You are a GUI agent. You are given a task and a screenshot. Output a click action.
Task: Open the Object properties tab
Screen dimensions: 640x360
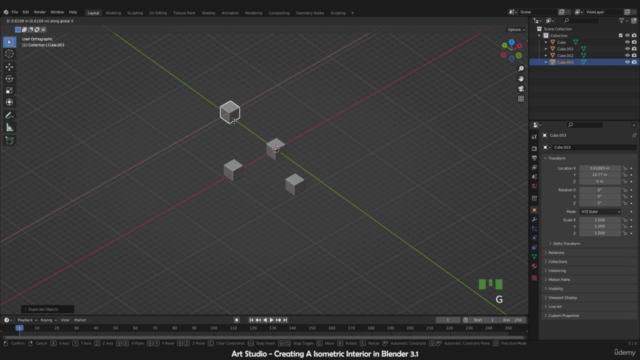click(x=534, y=210)
